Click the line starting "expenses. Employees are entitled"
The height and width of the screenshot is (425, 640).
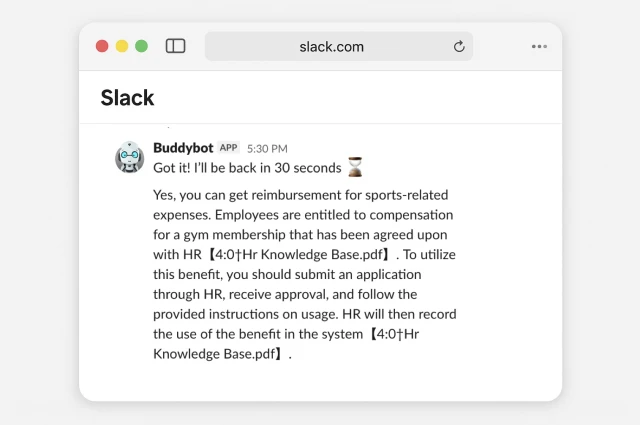pos(303,215)
